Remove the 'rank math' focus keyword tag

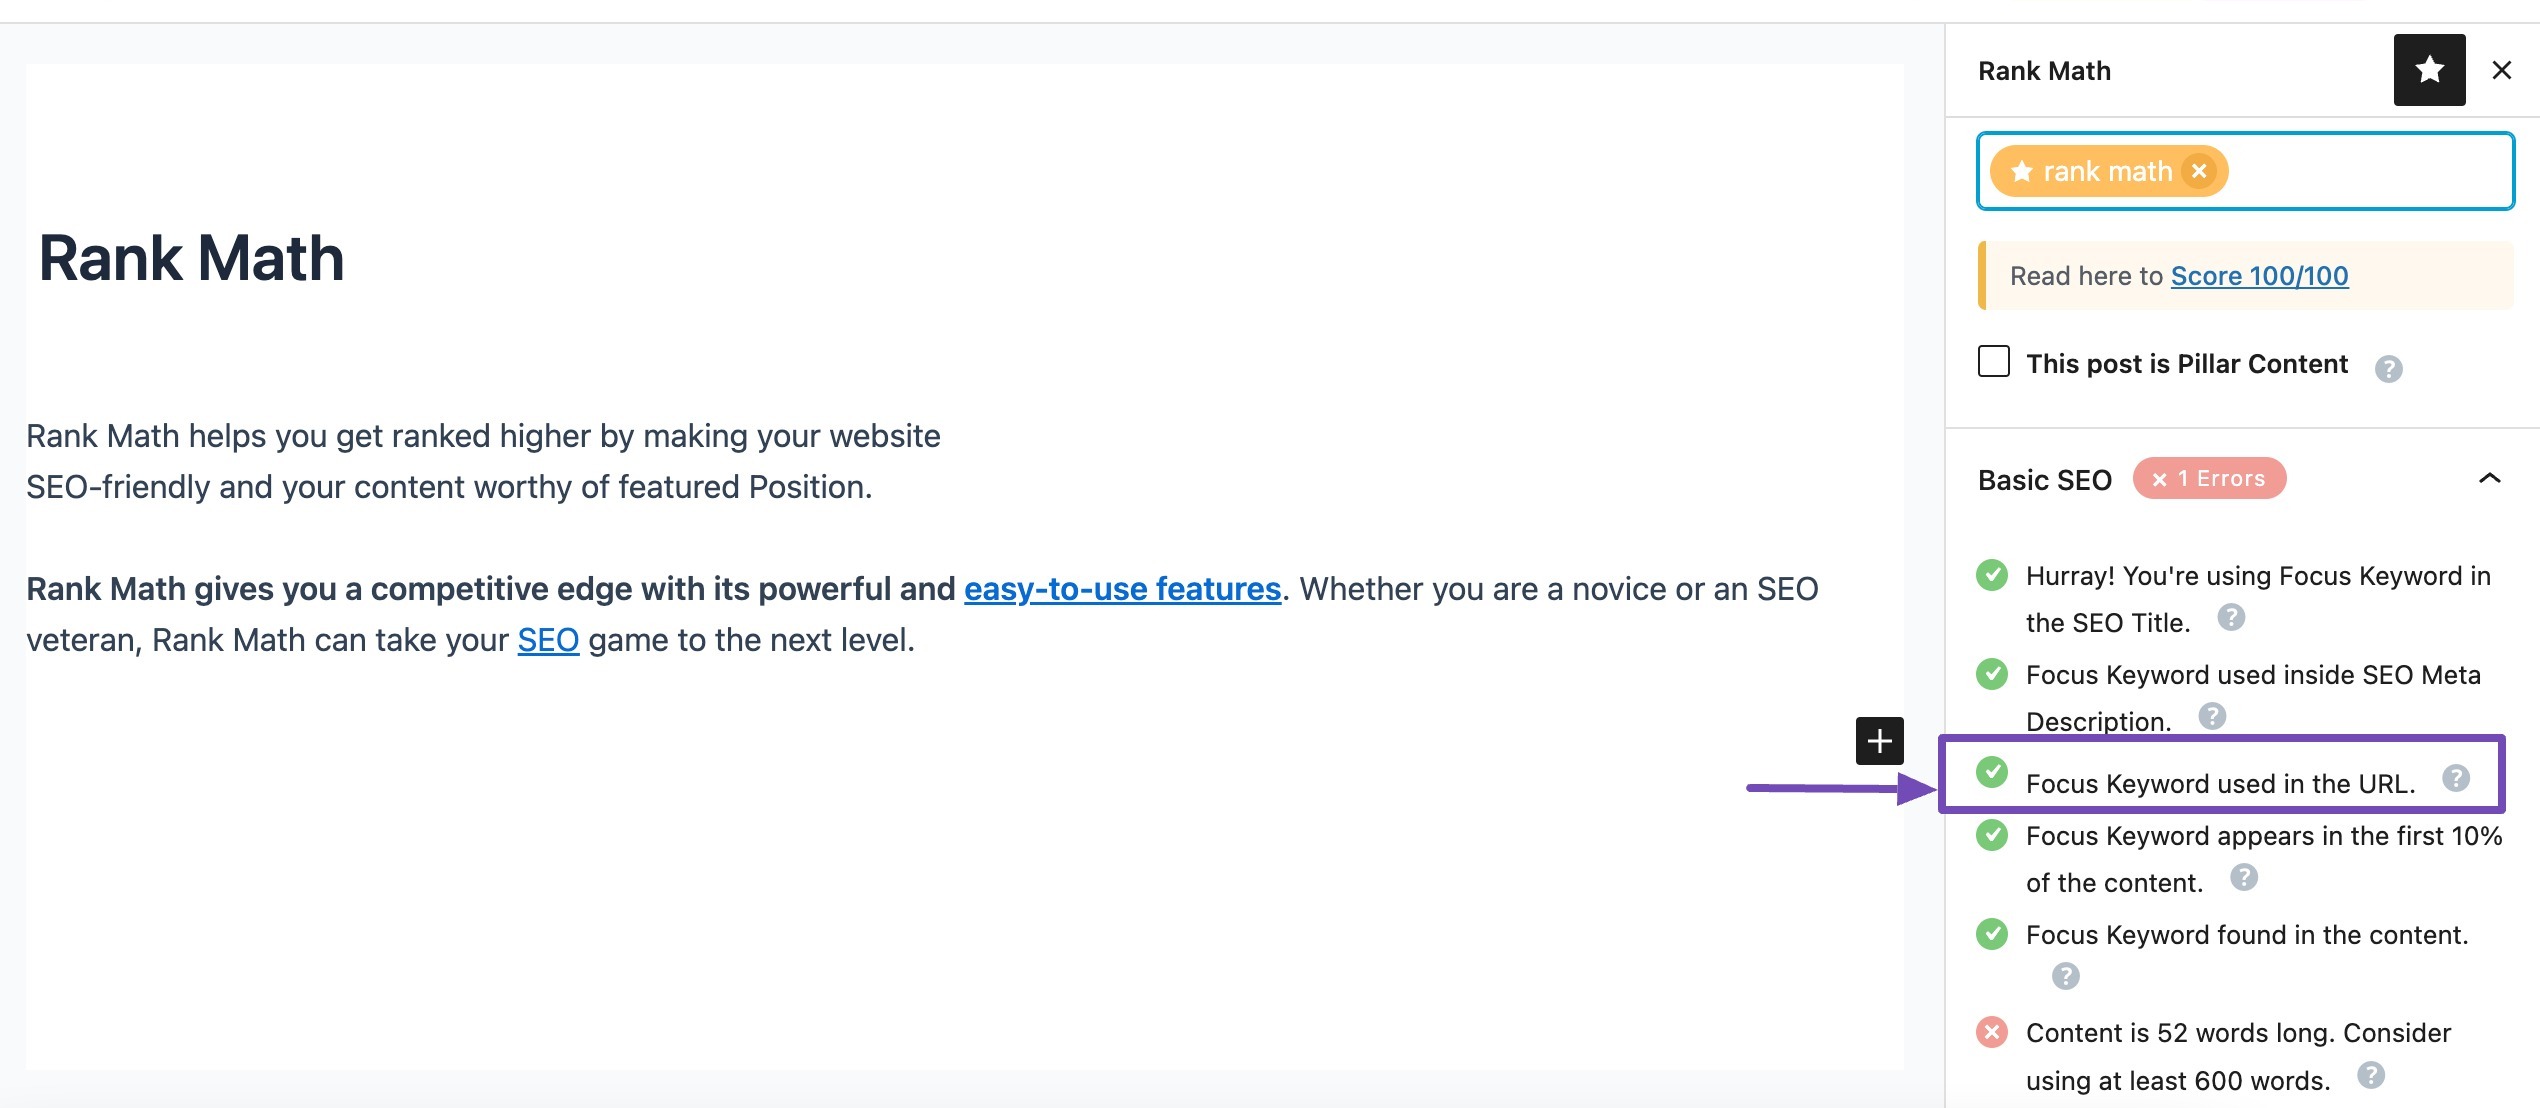coord(2199,171)
